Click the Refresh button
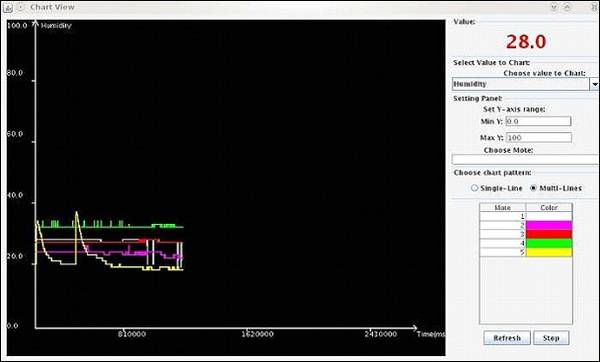Image resolution: width=600 pixels, height=362 pixels. [507, 338]
